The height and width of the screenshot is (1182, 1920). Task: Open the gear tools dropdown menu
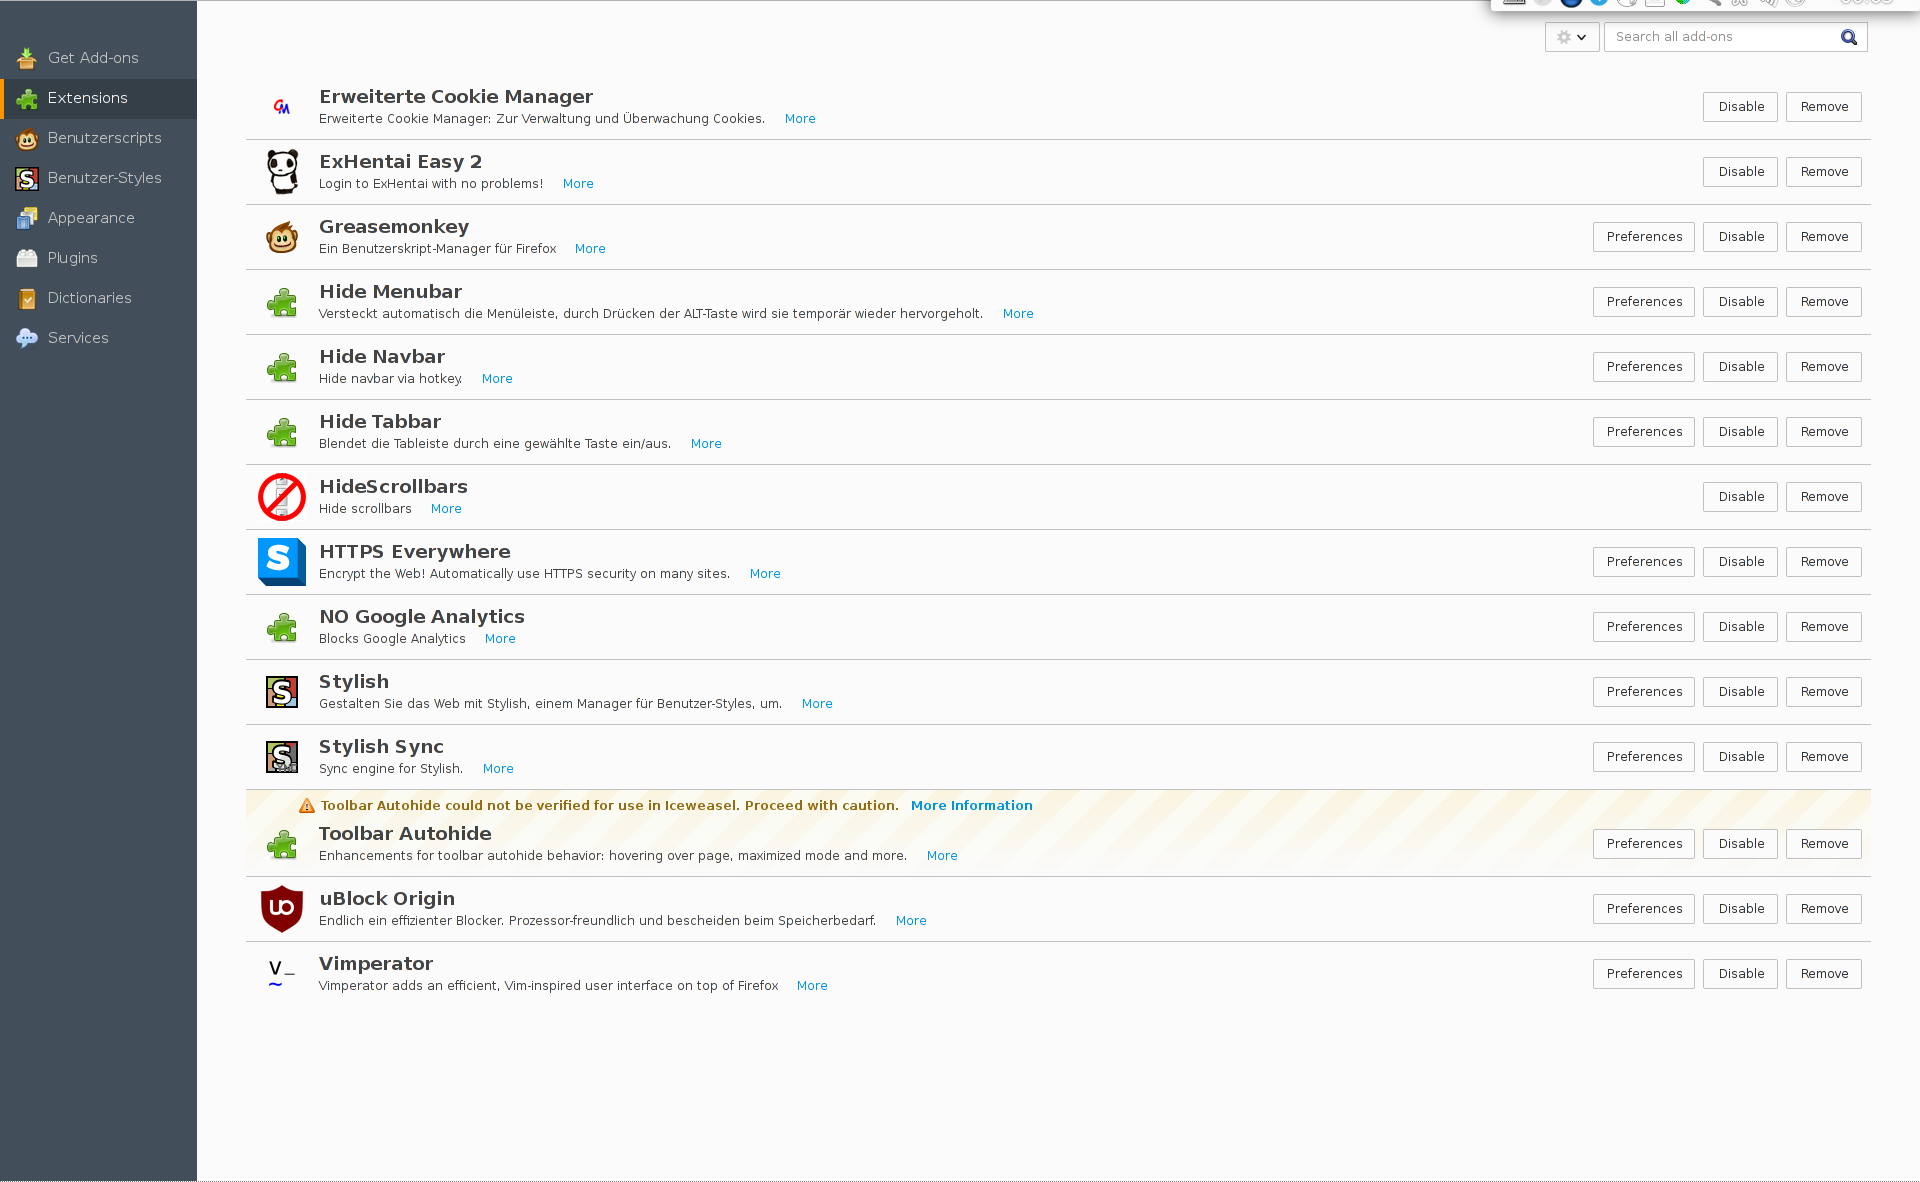[1572, 37]
